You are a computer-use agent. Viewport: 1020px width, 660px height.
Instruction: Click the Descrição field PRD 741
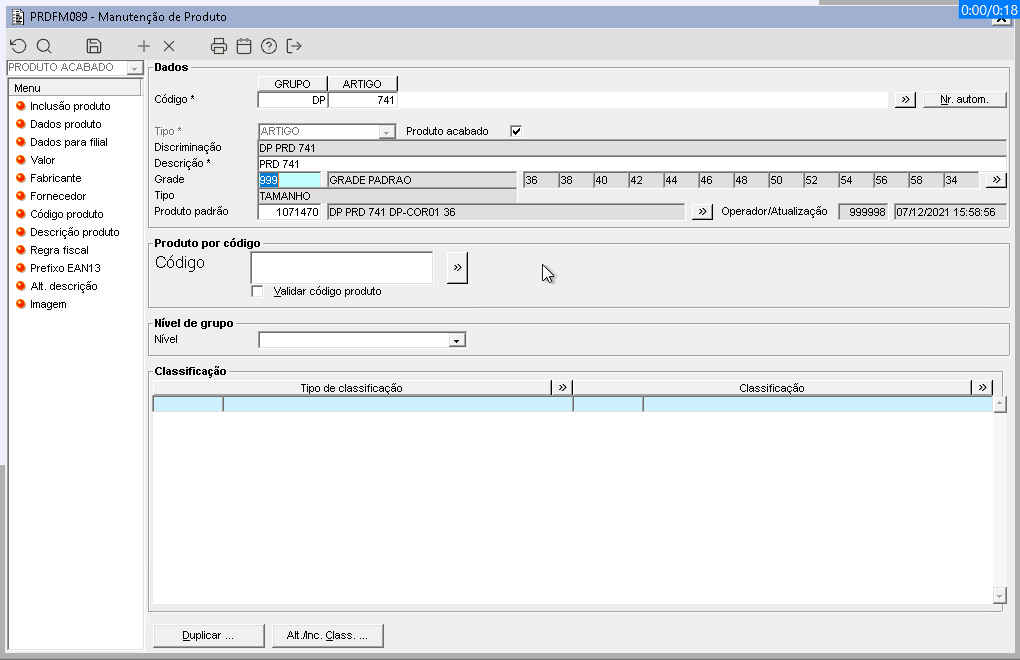[632, 164]
